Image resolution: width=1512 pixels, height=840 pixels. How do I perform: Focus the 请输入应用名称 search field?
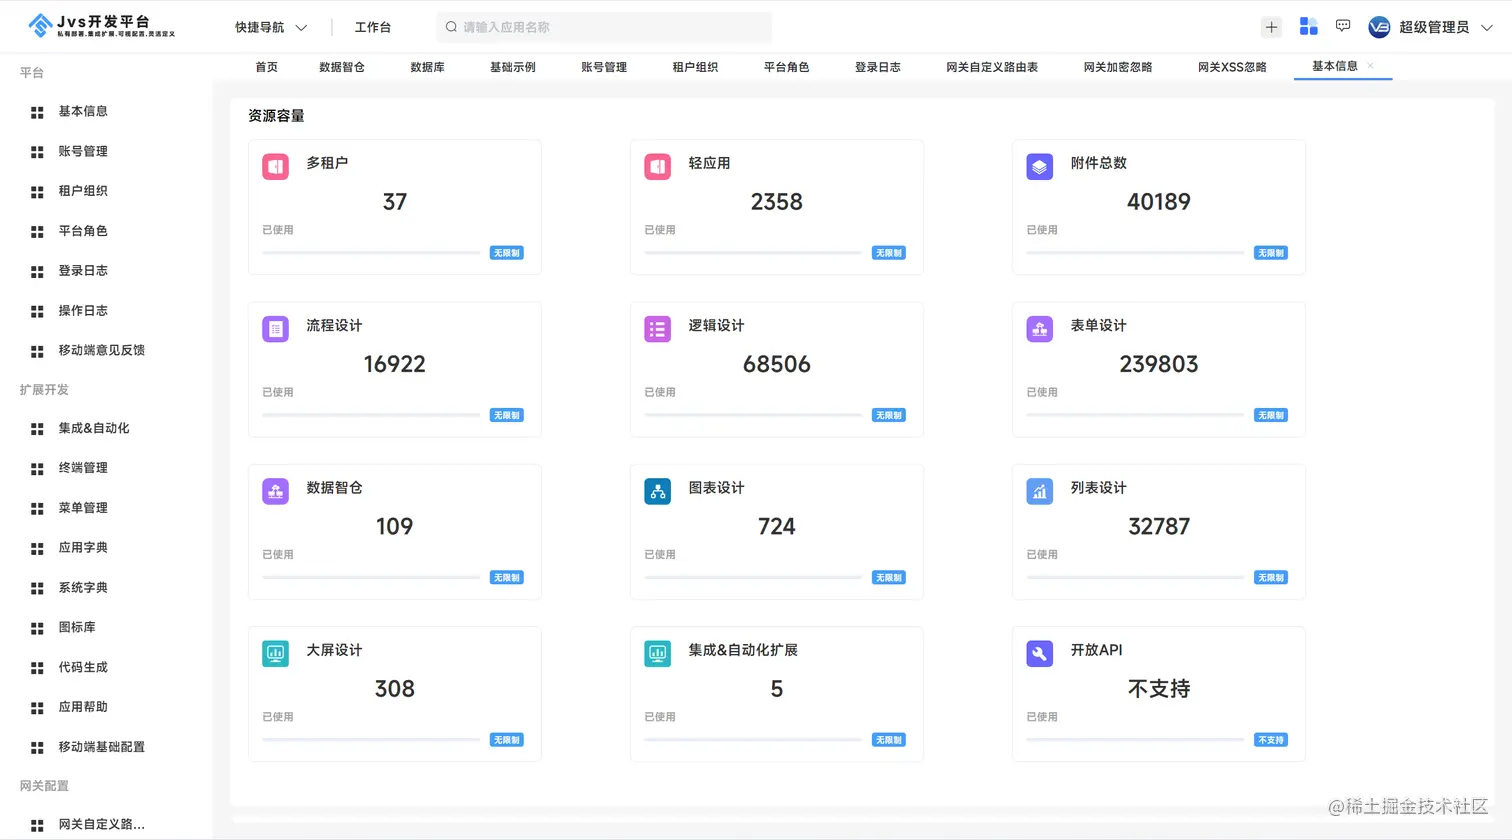point(604,27)
